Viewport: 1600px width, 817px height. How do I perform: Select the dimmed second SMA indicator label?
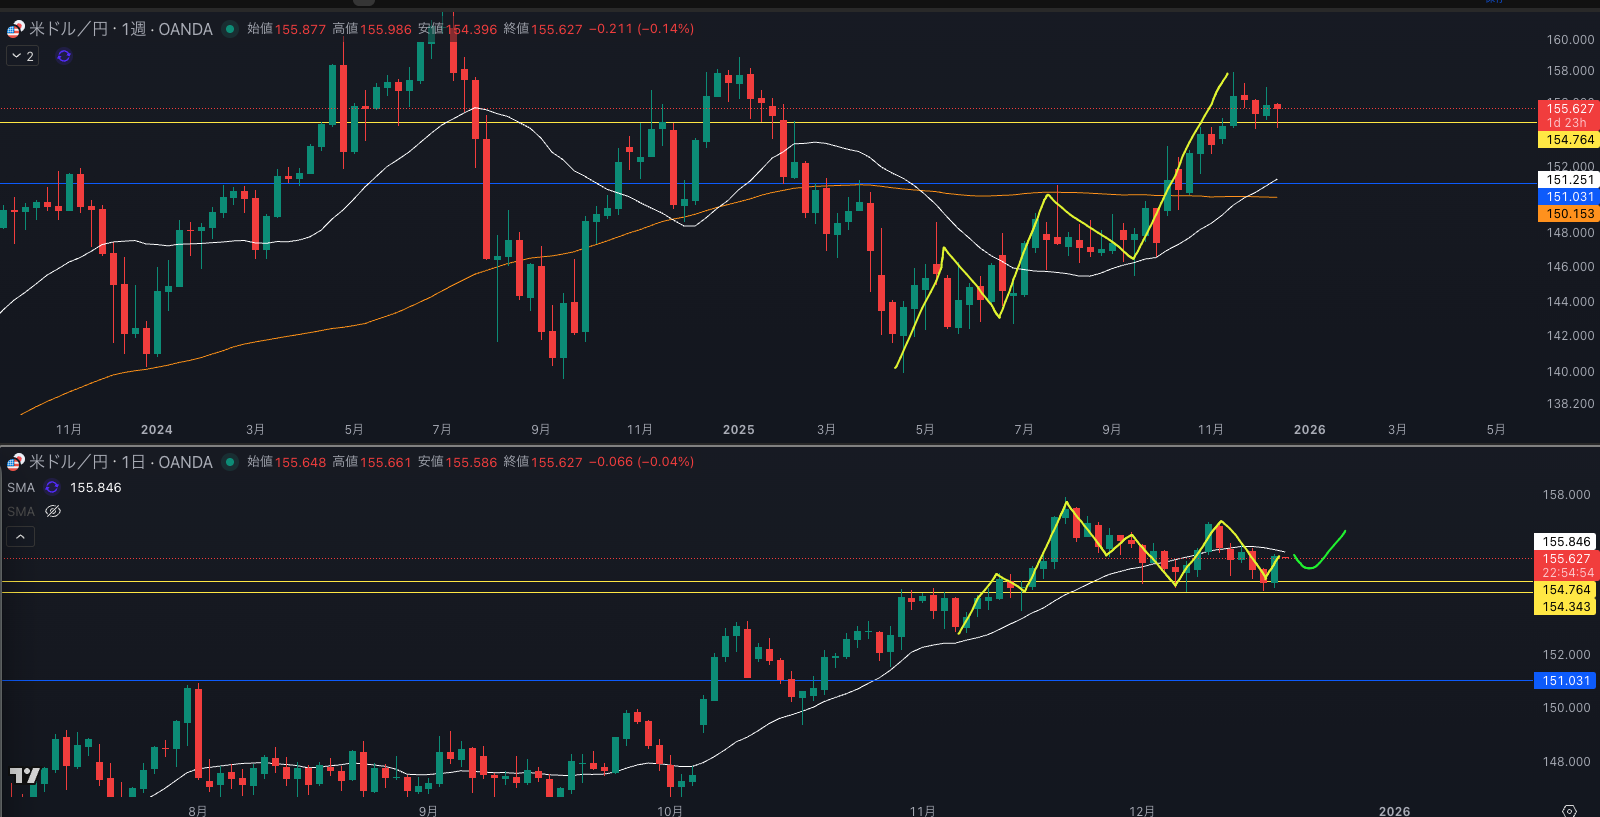click(21, 511)
